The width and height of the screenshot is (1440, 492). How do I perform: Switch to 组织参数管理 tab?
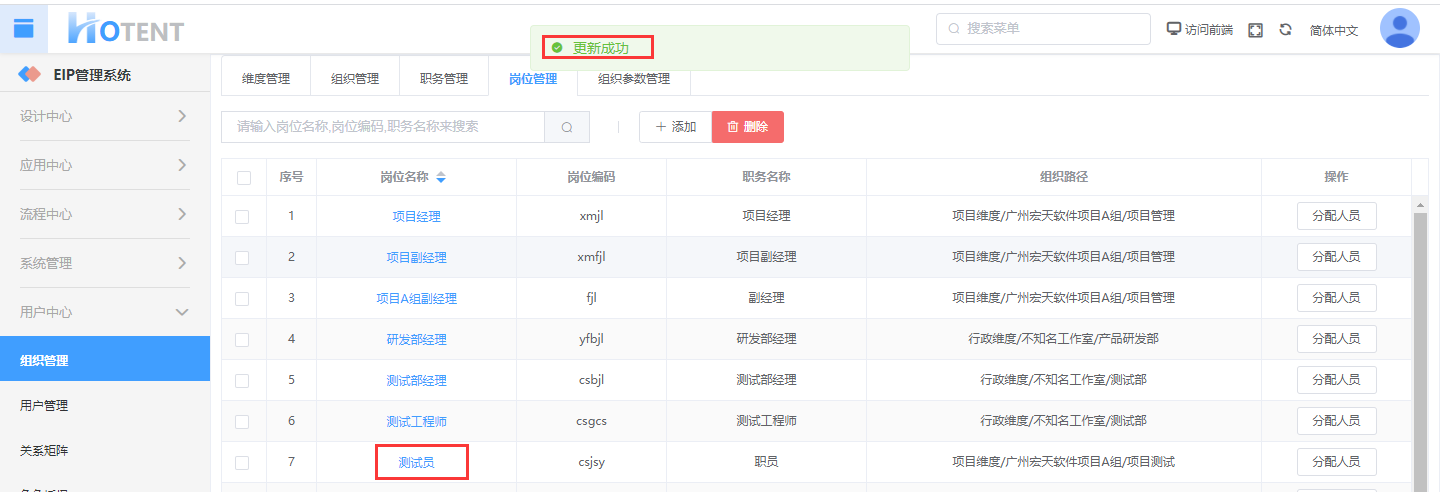pyautogui.click(x=634, y=78)
